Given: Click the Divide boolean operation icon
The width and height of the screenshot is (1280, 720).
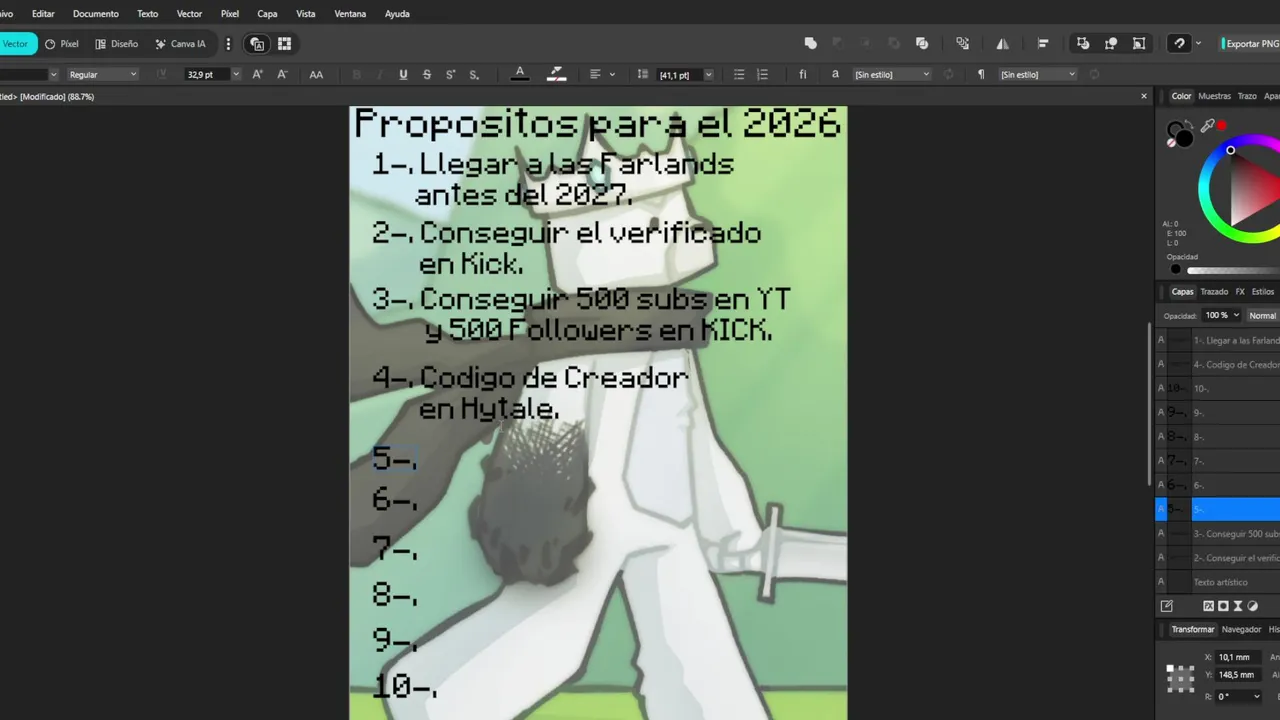Looking at the screenshot, I should pos(922,44).
